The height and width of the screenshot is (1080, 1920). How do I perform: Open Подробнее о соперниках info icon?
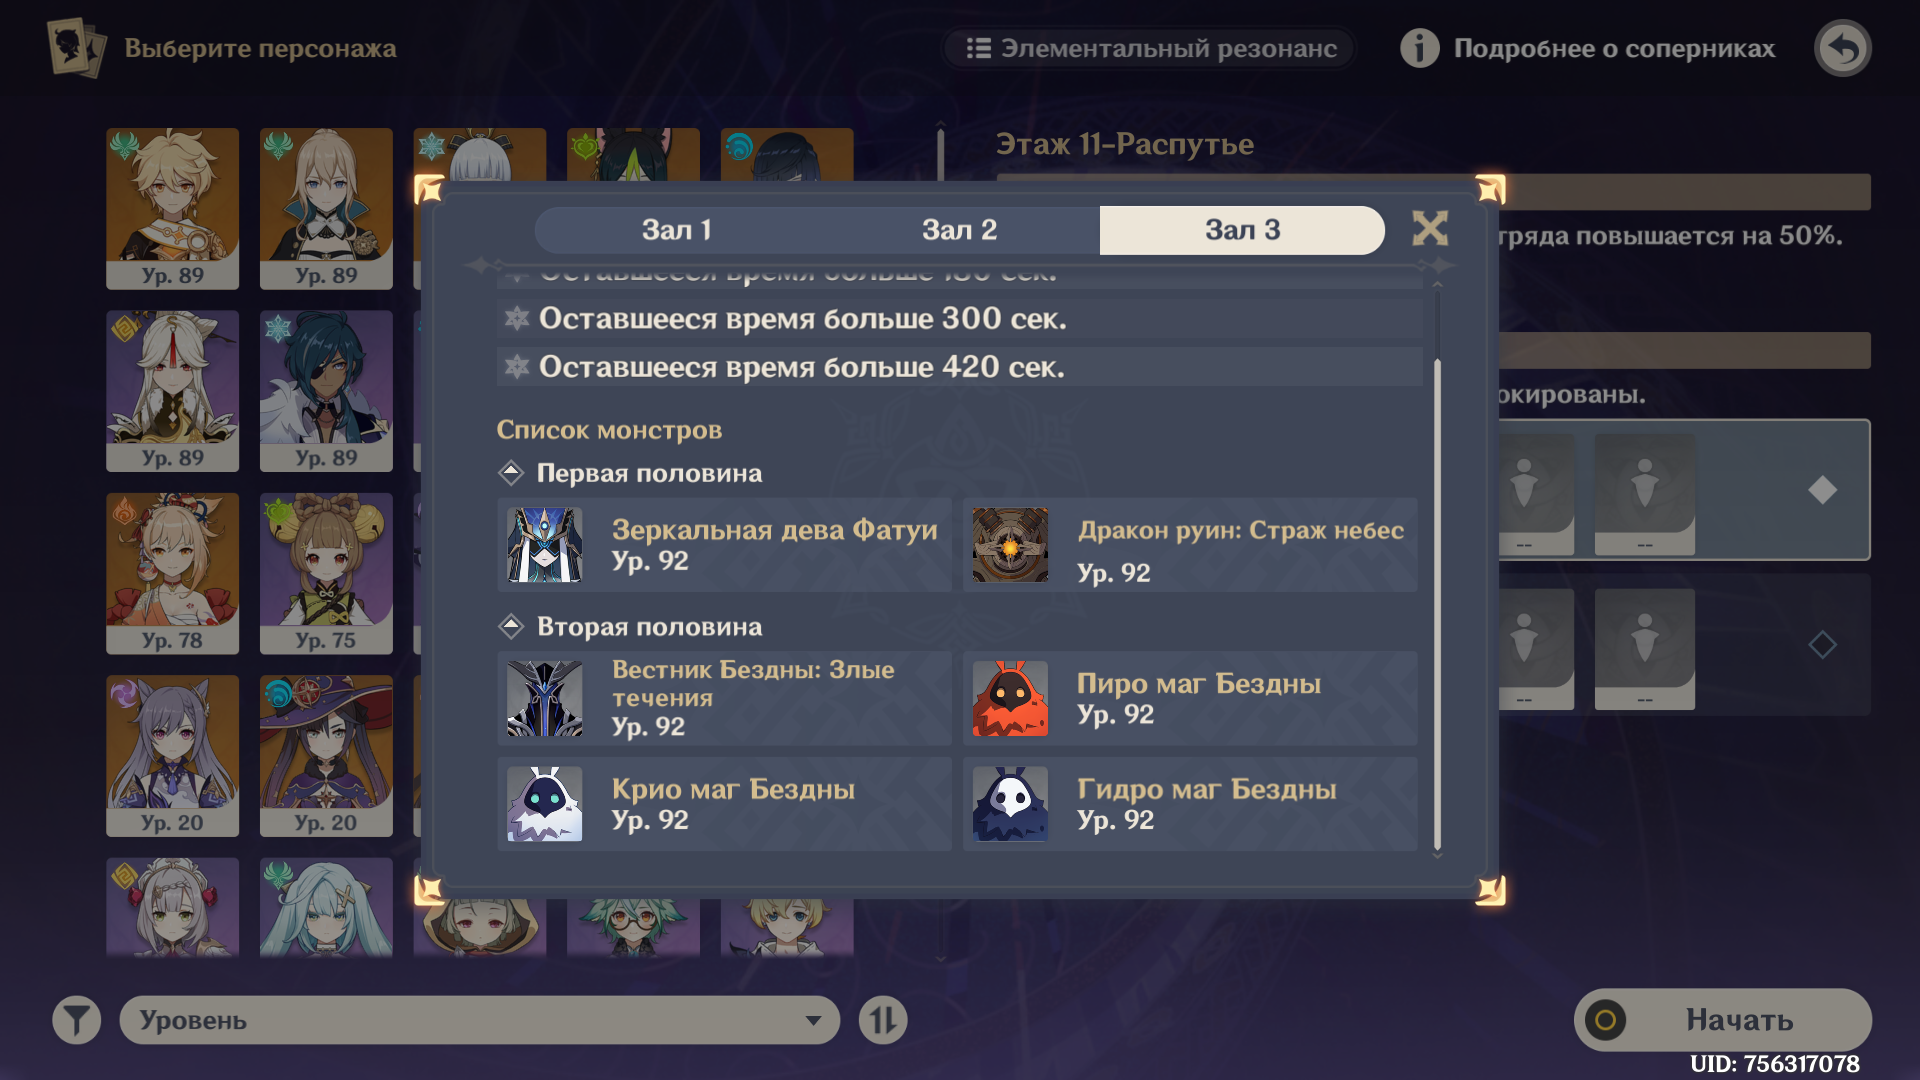1419,48
